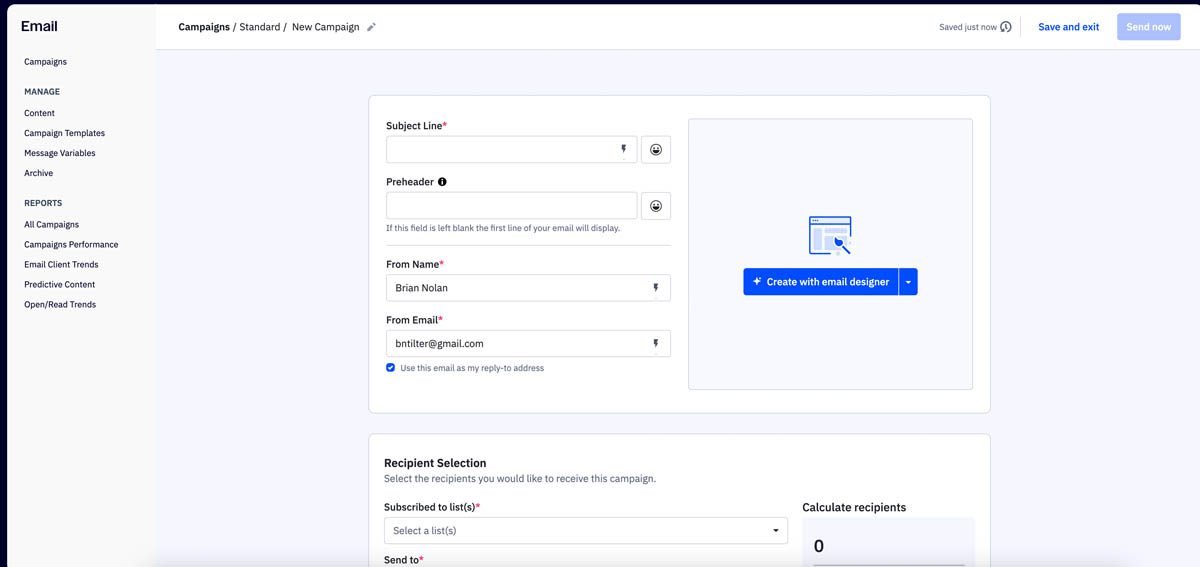The image size is (1200, 567).
Task: Click the Campaigns breadcrumb link
Action: pyautogui.click(x=204, y=27)
